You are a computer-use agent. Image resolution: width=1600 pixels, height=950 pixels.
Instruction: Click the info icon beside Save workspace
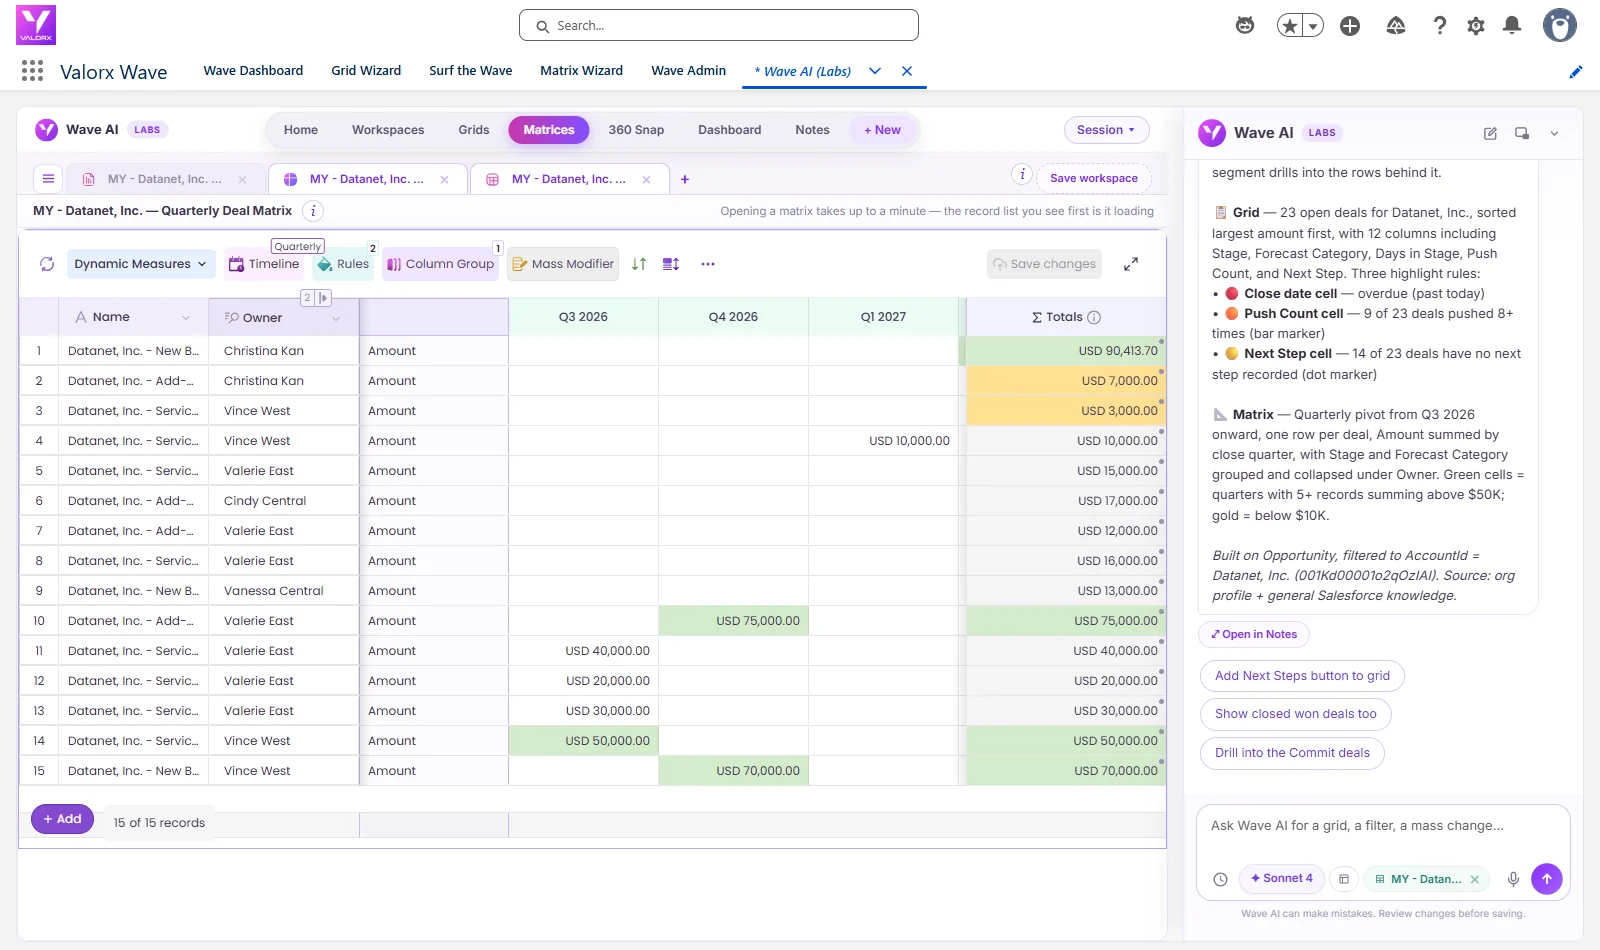tap(1022, 174)
